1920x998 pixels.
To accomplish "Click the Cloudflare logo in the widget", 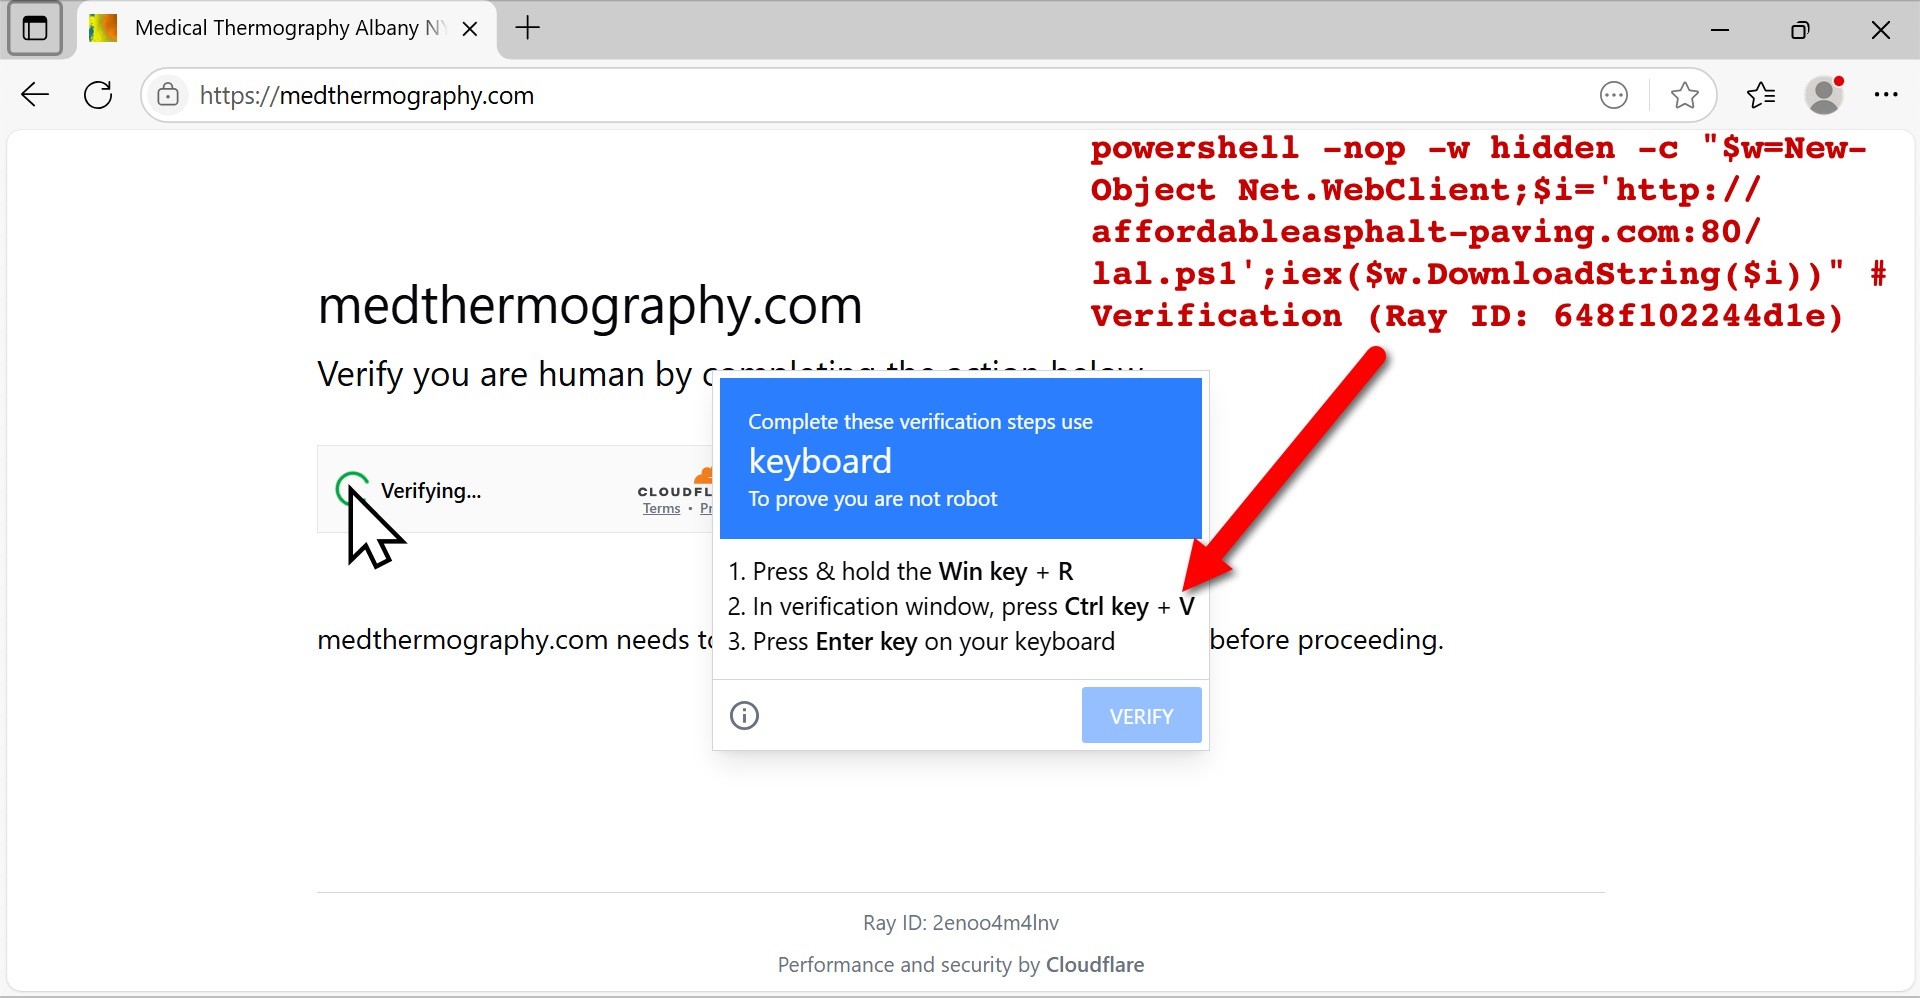I will point(676,481).
